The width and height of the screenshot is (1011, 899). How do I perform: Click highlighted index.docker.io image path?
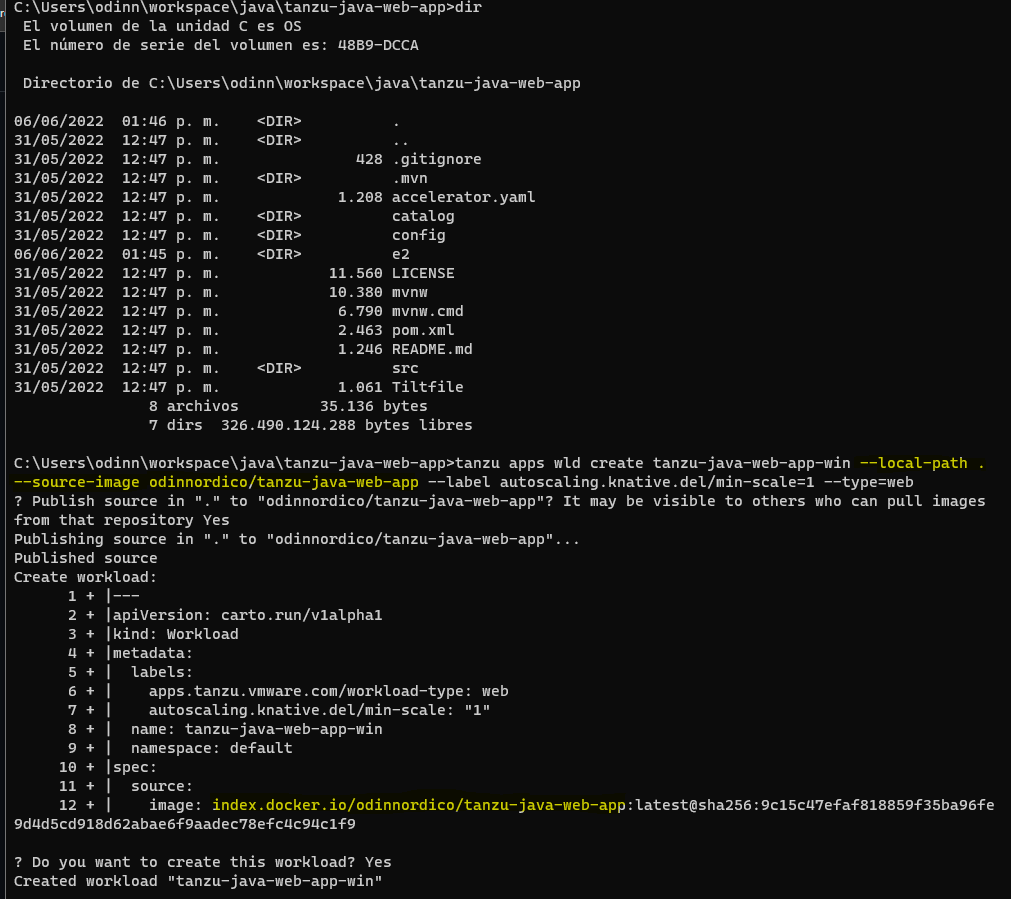pyautogui.click(x=418, y=805)
